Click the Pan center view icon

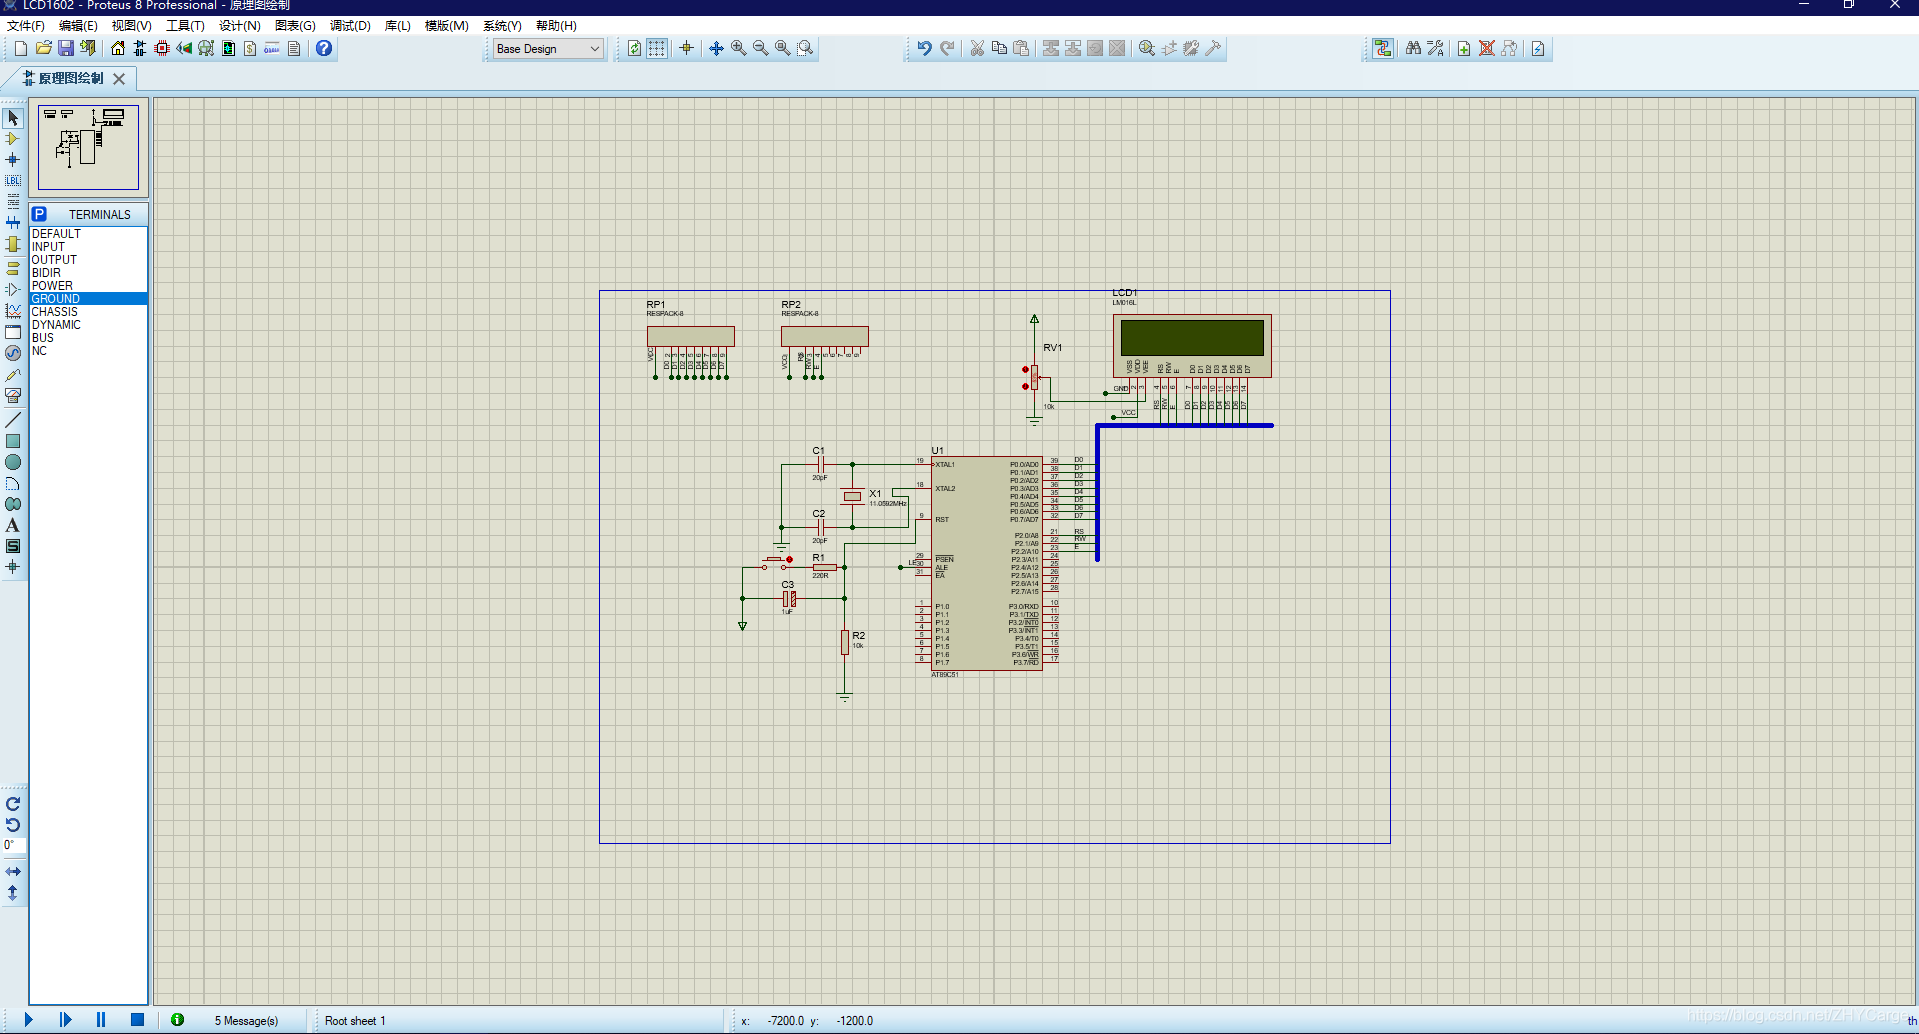[717, 48]
